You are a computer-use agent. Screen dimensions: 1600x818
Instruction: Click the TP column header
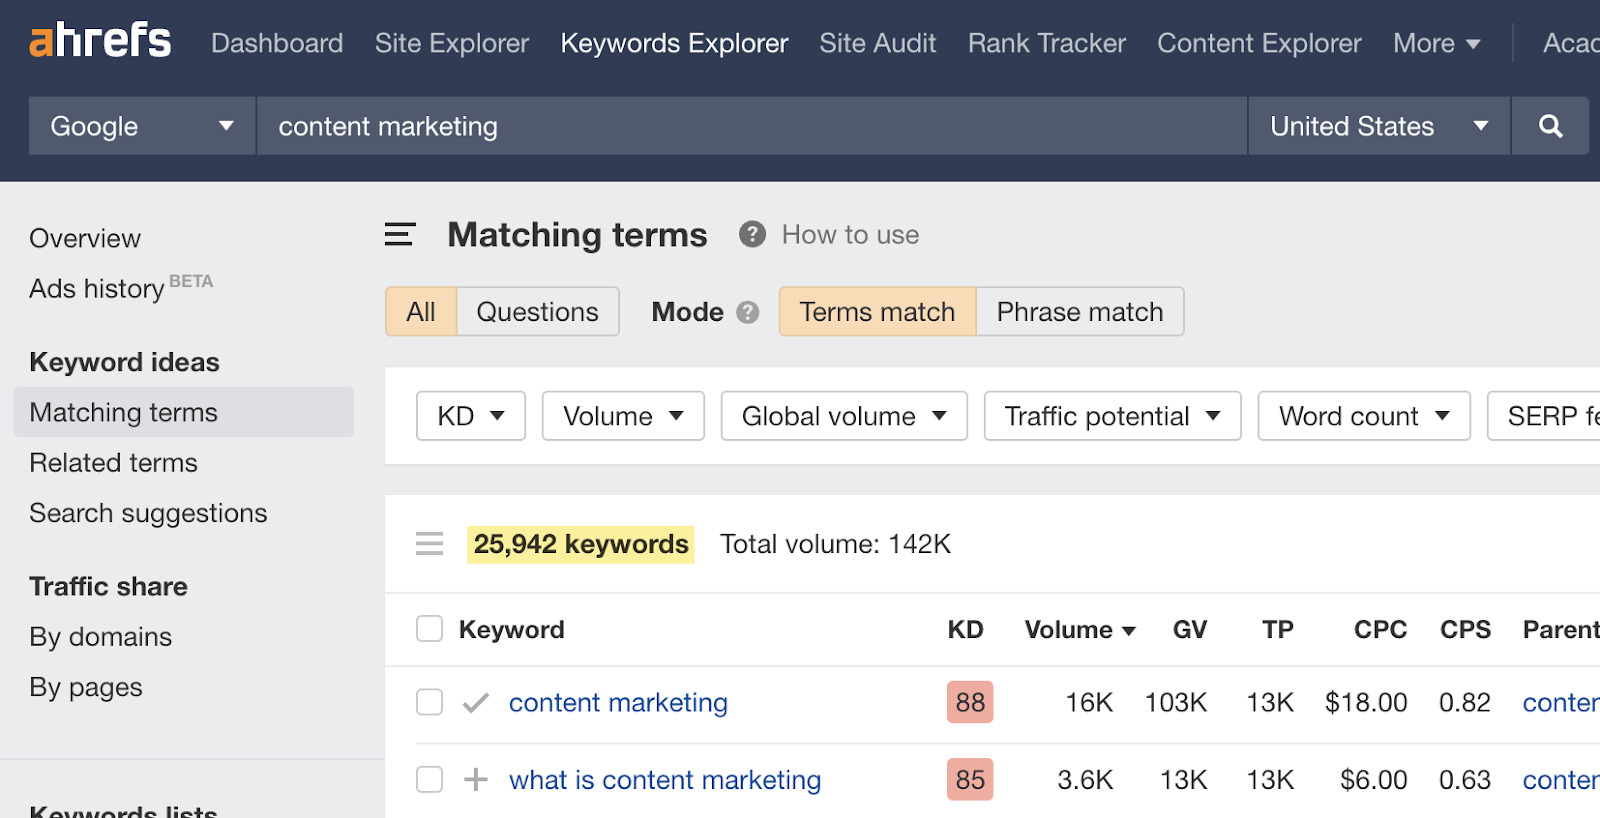pyautogui.click(x=1277, y=630)
